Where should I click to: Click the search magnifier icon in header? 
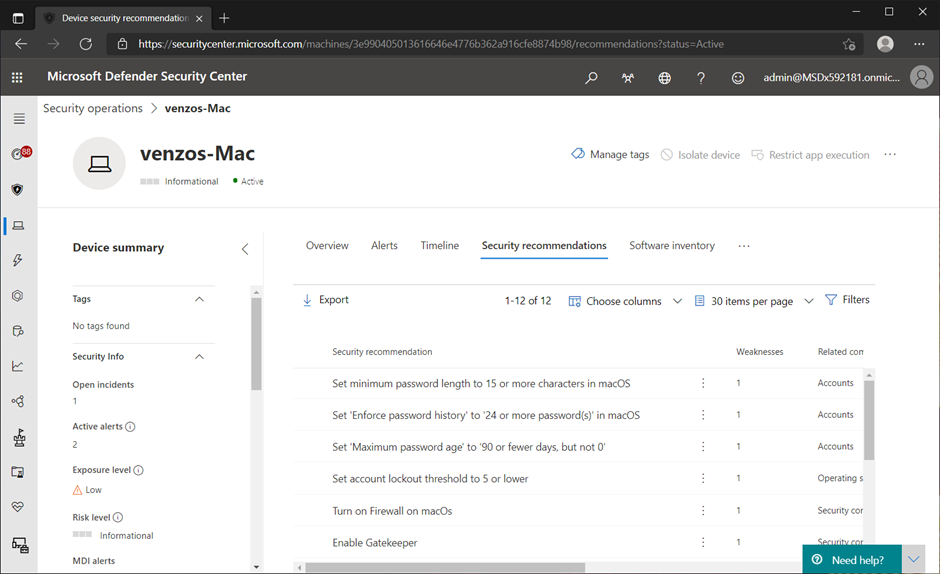pyautogui.click(x=591, y=77)
